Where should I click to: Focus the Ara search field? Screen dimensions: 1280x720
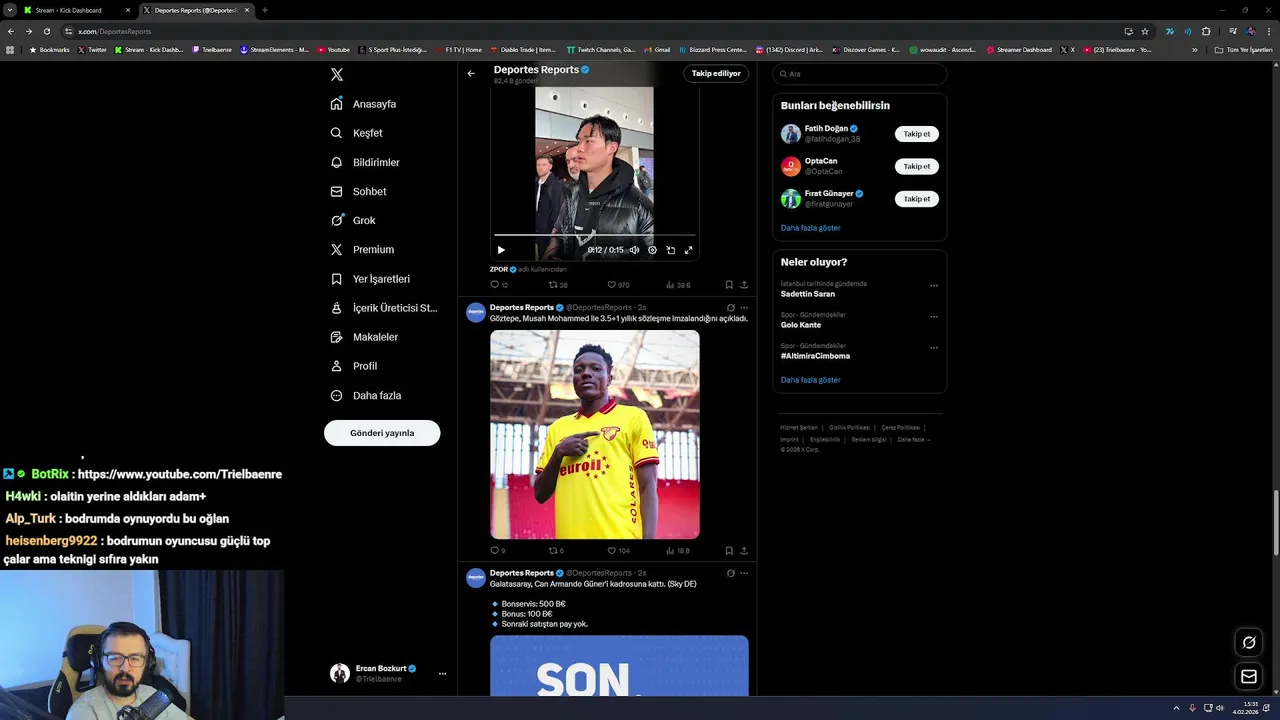(860, 74)
